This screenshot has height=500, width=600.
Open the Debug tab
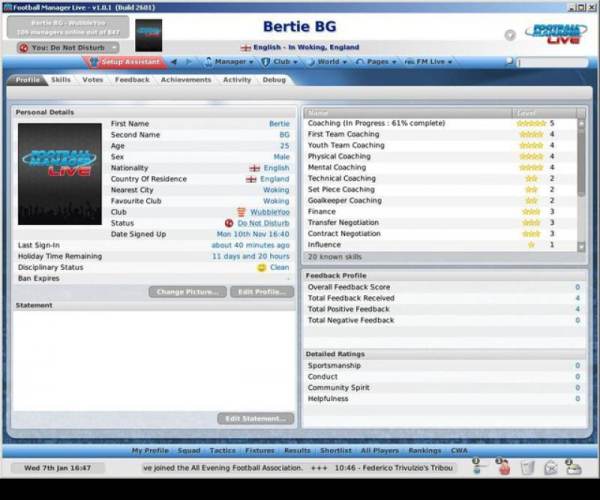click(274, 80)
